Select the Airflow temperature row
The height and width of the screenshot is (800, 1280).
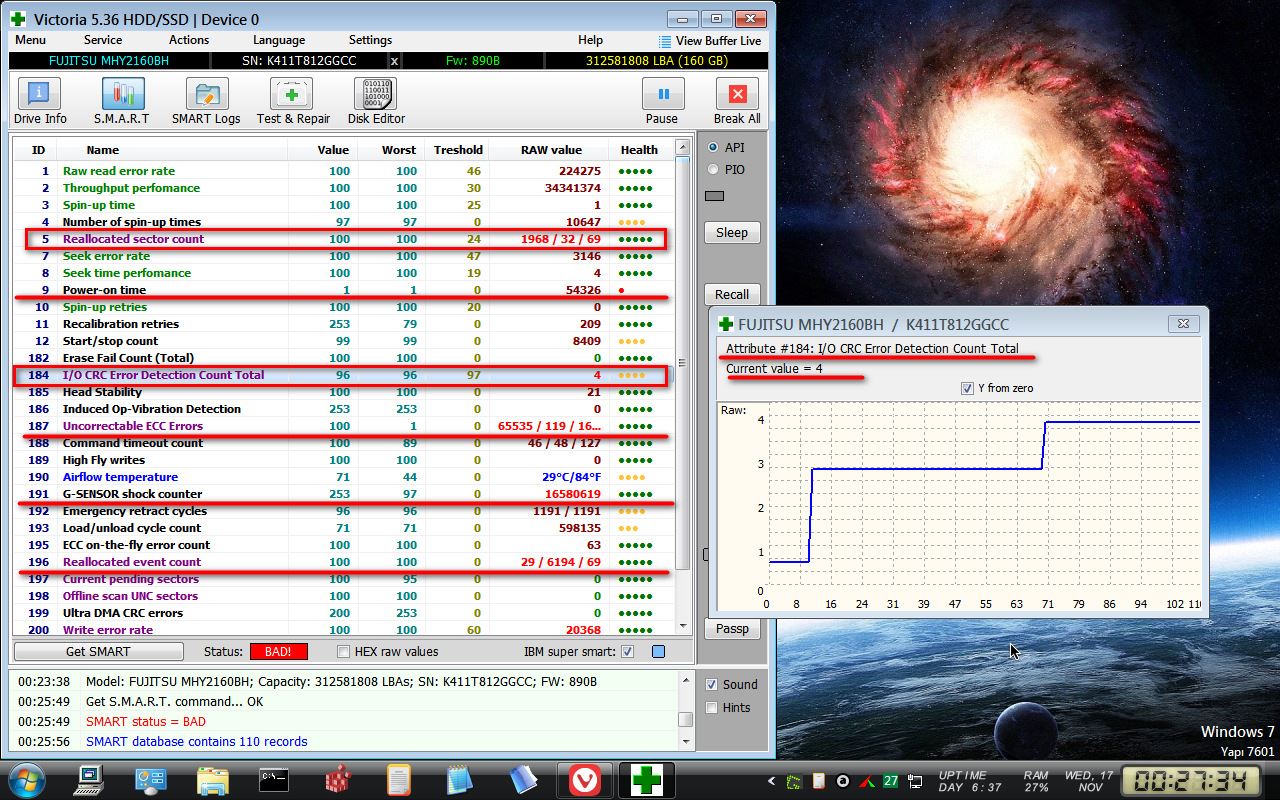pyautogui.click(x=345, y=477)
